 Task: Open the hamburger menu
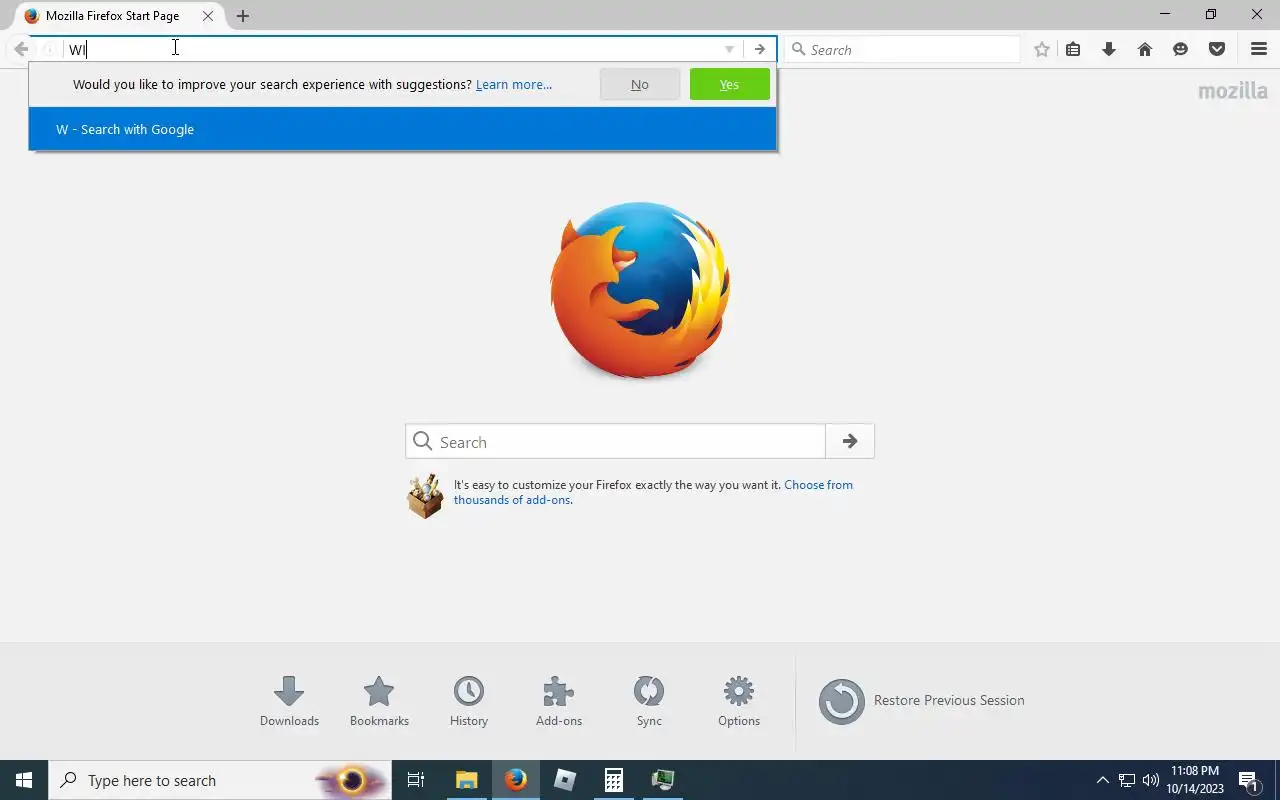pyautogui.click(x=1259, y=49)
